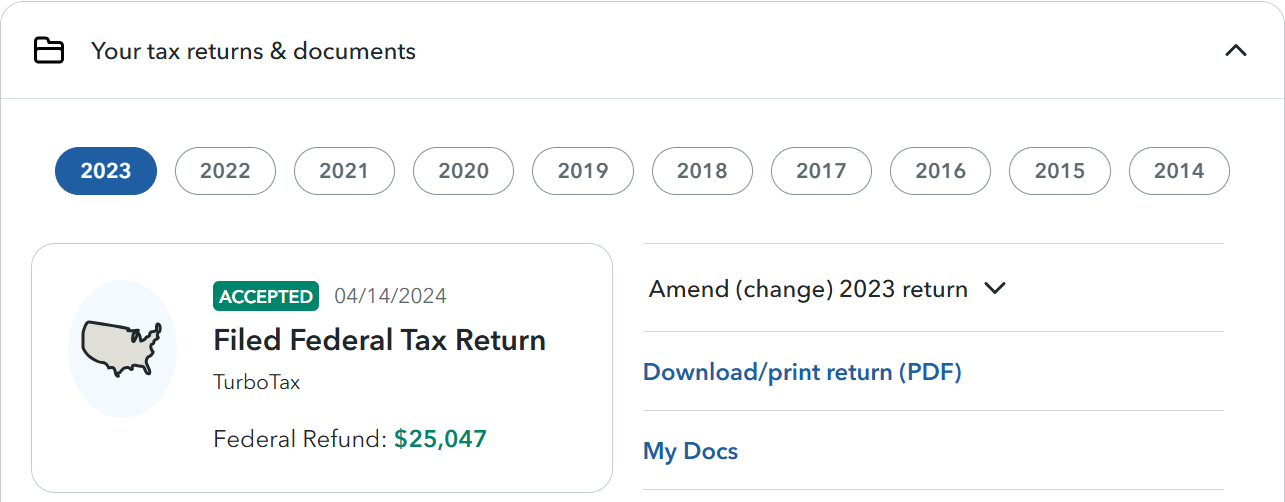Go to the 2015 tax year
This screenshot has width=1285, height=502.
1060,171
